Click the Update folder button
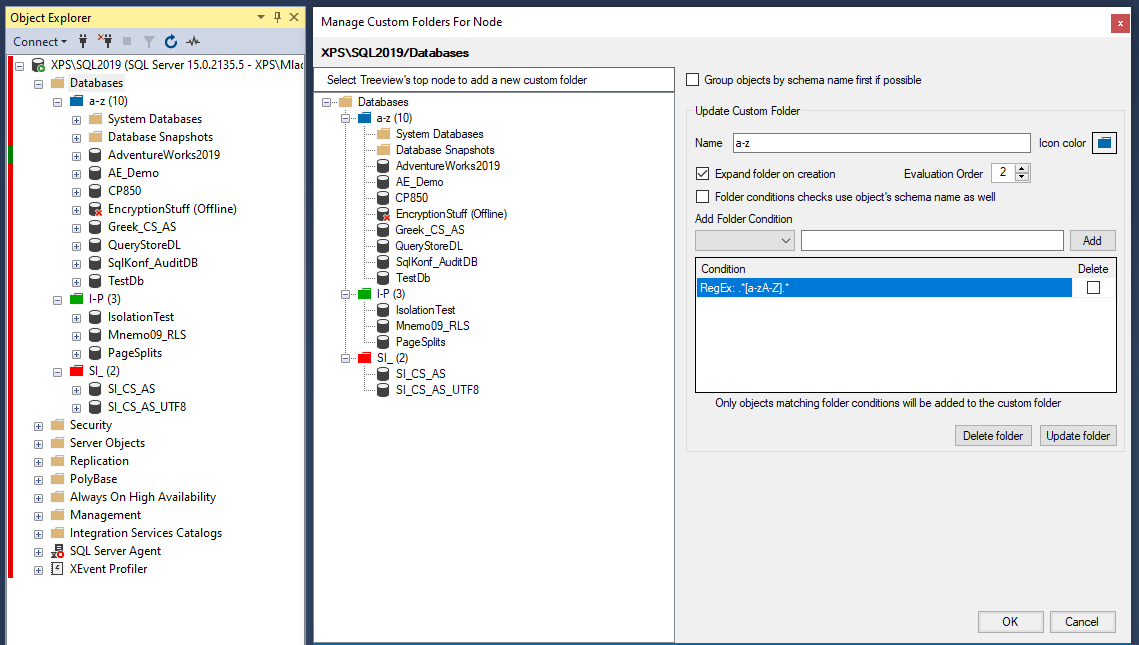1139x645 pixels. [x=1078, y=436]
